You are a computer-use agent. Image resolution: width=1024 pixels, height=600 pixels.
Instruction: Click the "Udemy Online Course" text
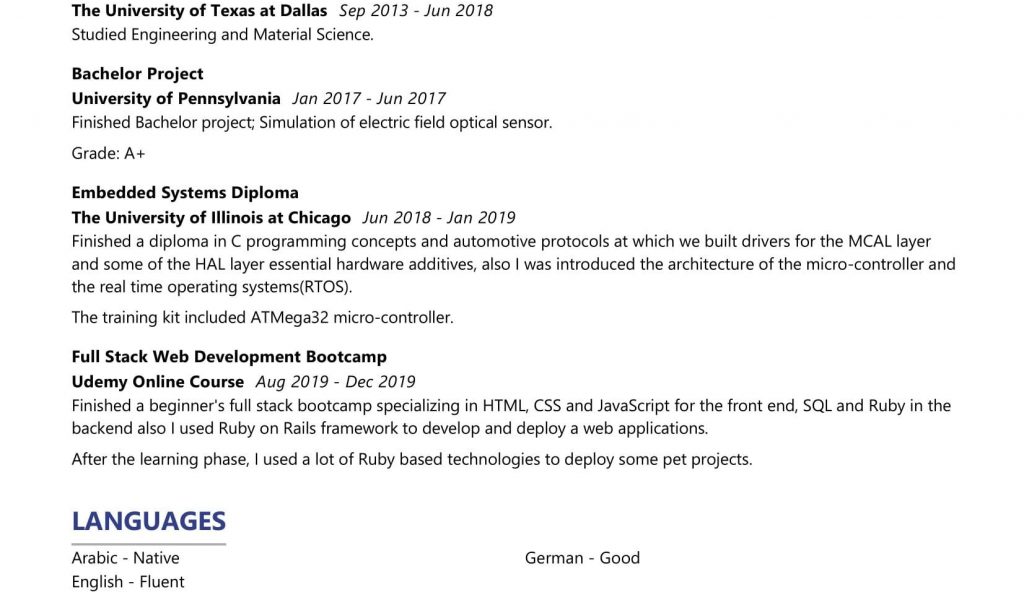[158, 381]
